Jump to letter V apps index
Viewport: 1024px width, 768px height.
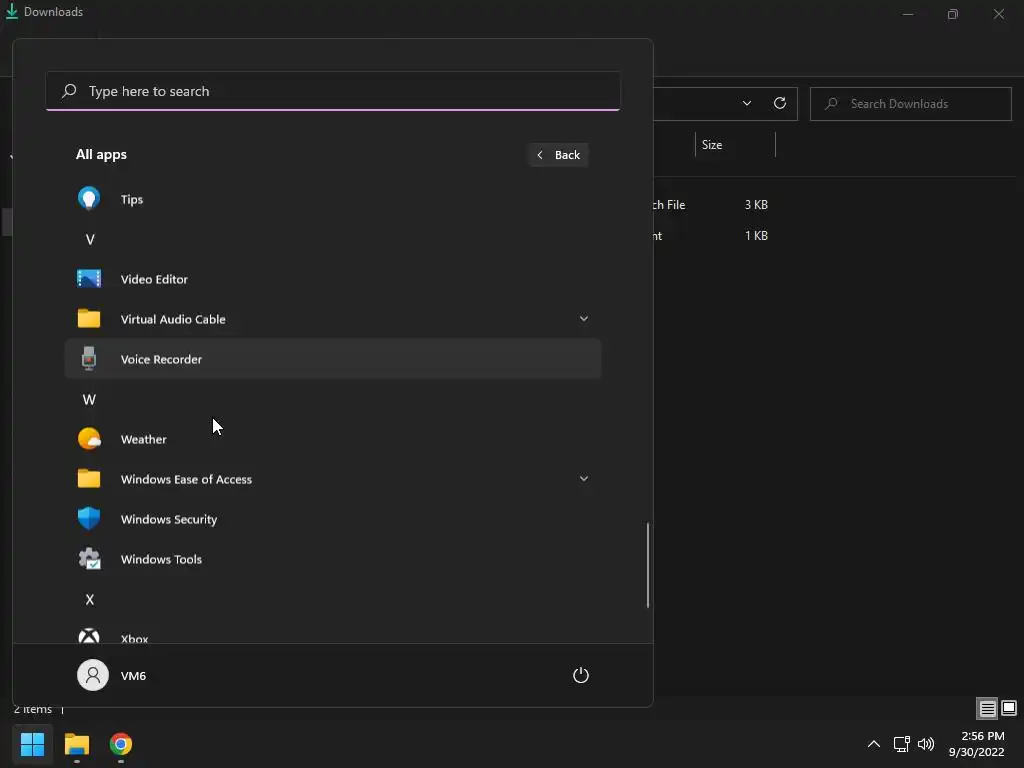point(90,240)
